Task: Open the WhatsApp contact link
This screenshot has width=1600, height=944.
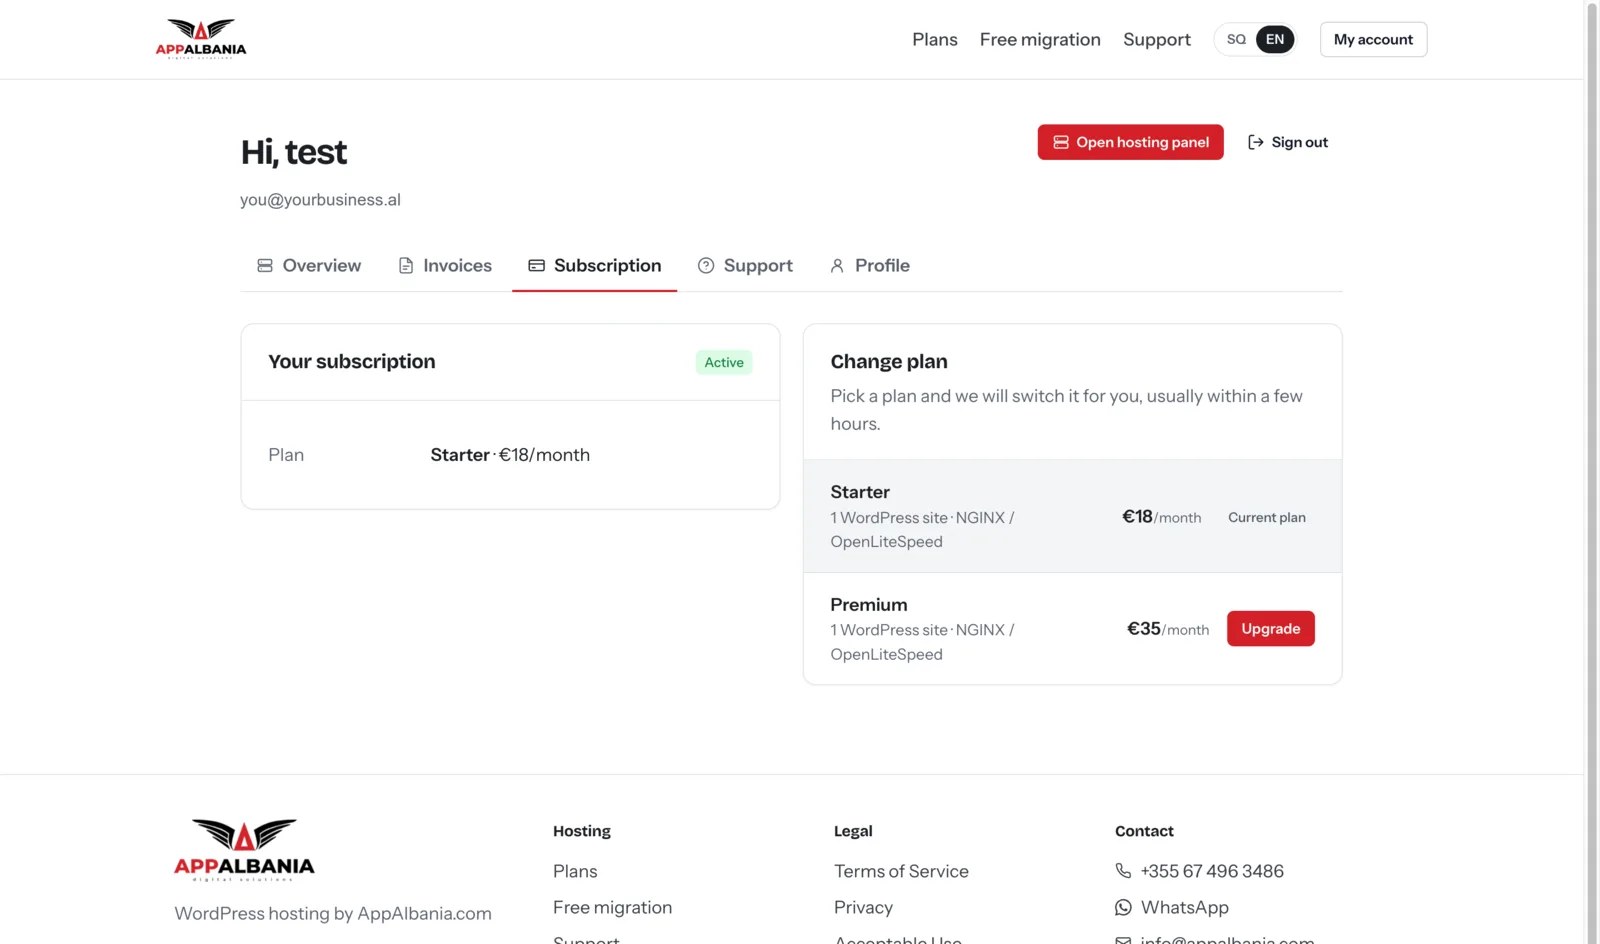Action: (x=1185, y=907)
